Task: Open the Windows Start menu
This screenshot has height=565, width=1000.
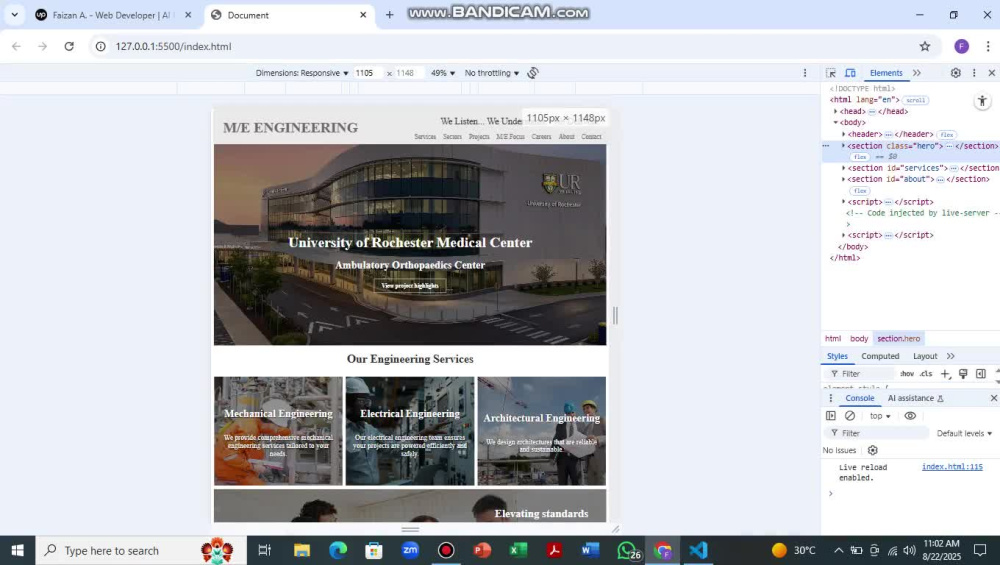Action: [17, 550]
